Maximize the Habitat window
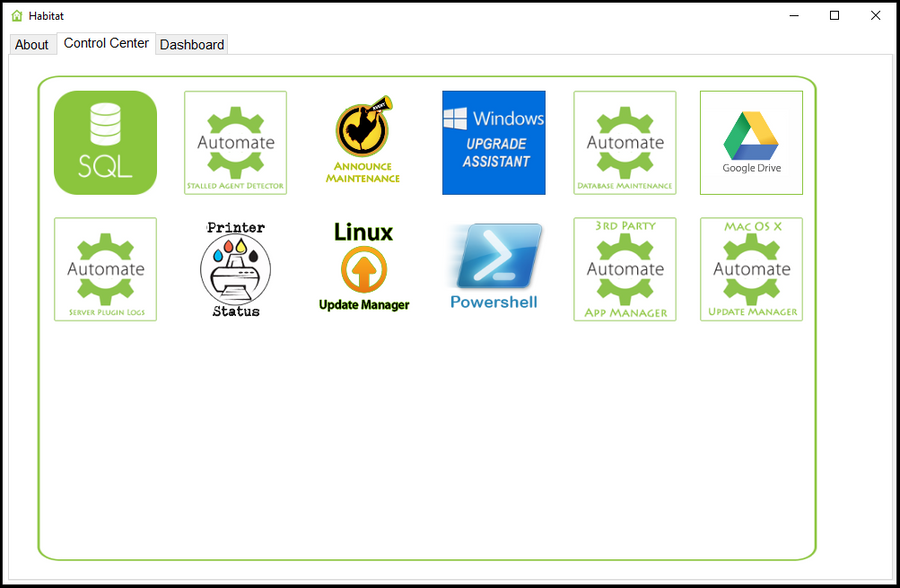Screen dimensions: 900x588 [x=835, y=15]
